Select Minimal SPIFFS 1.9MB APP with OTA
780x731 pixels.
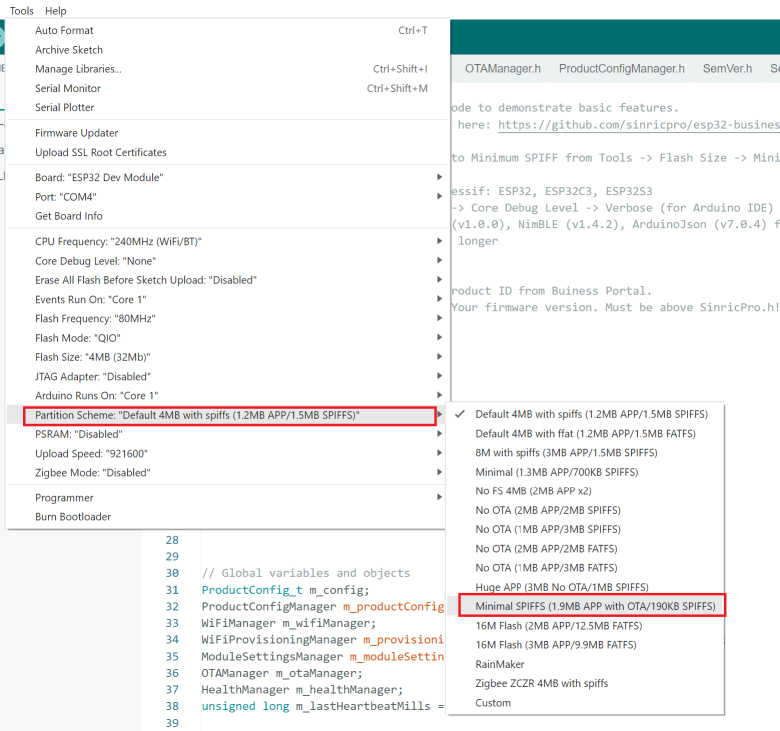pyautogui.click(x=585, y=606)
